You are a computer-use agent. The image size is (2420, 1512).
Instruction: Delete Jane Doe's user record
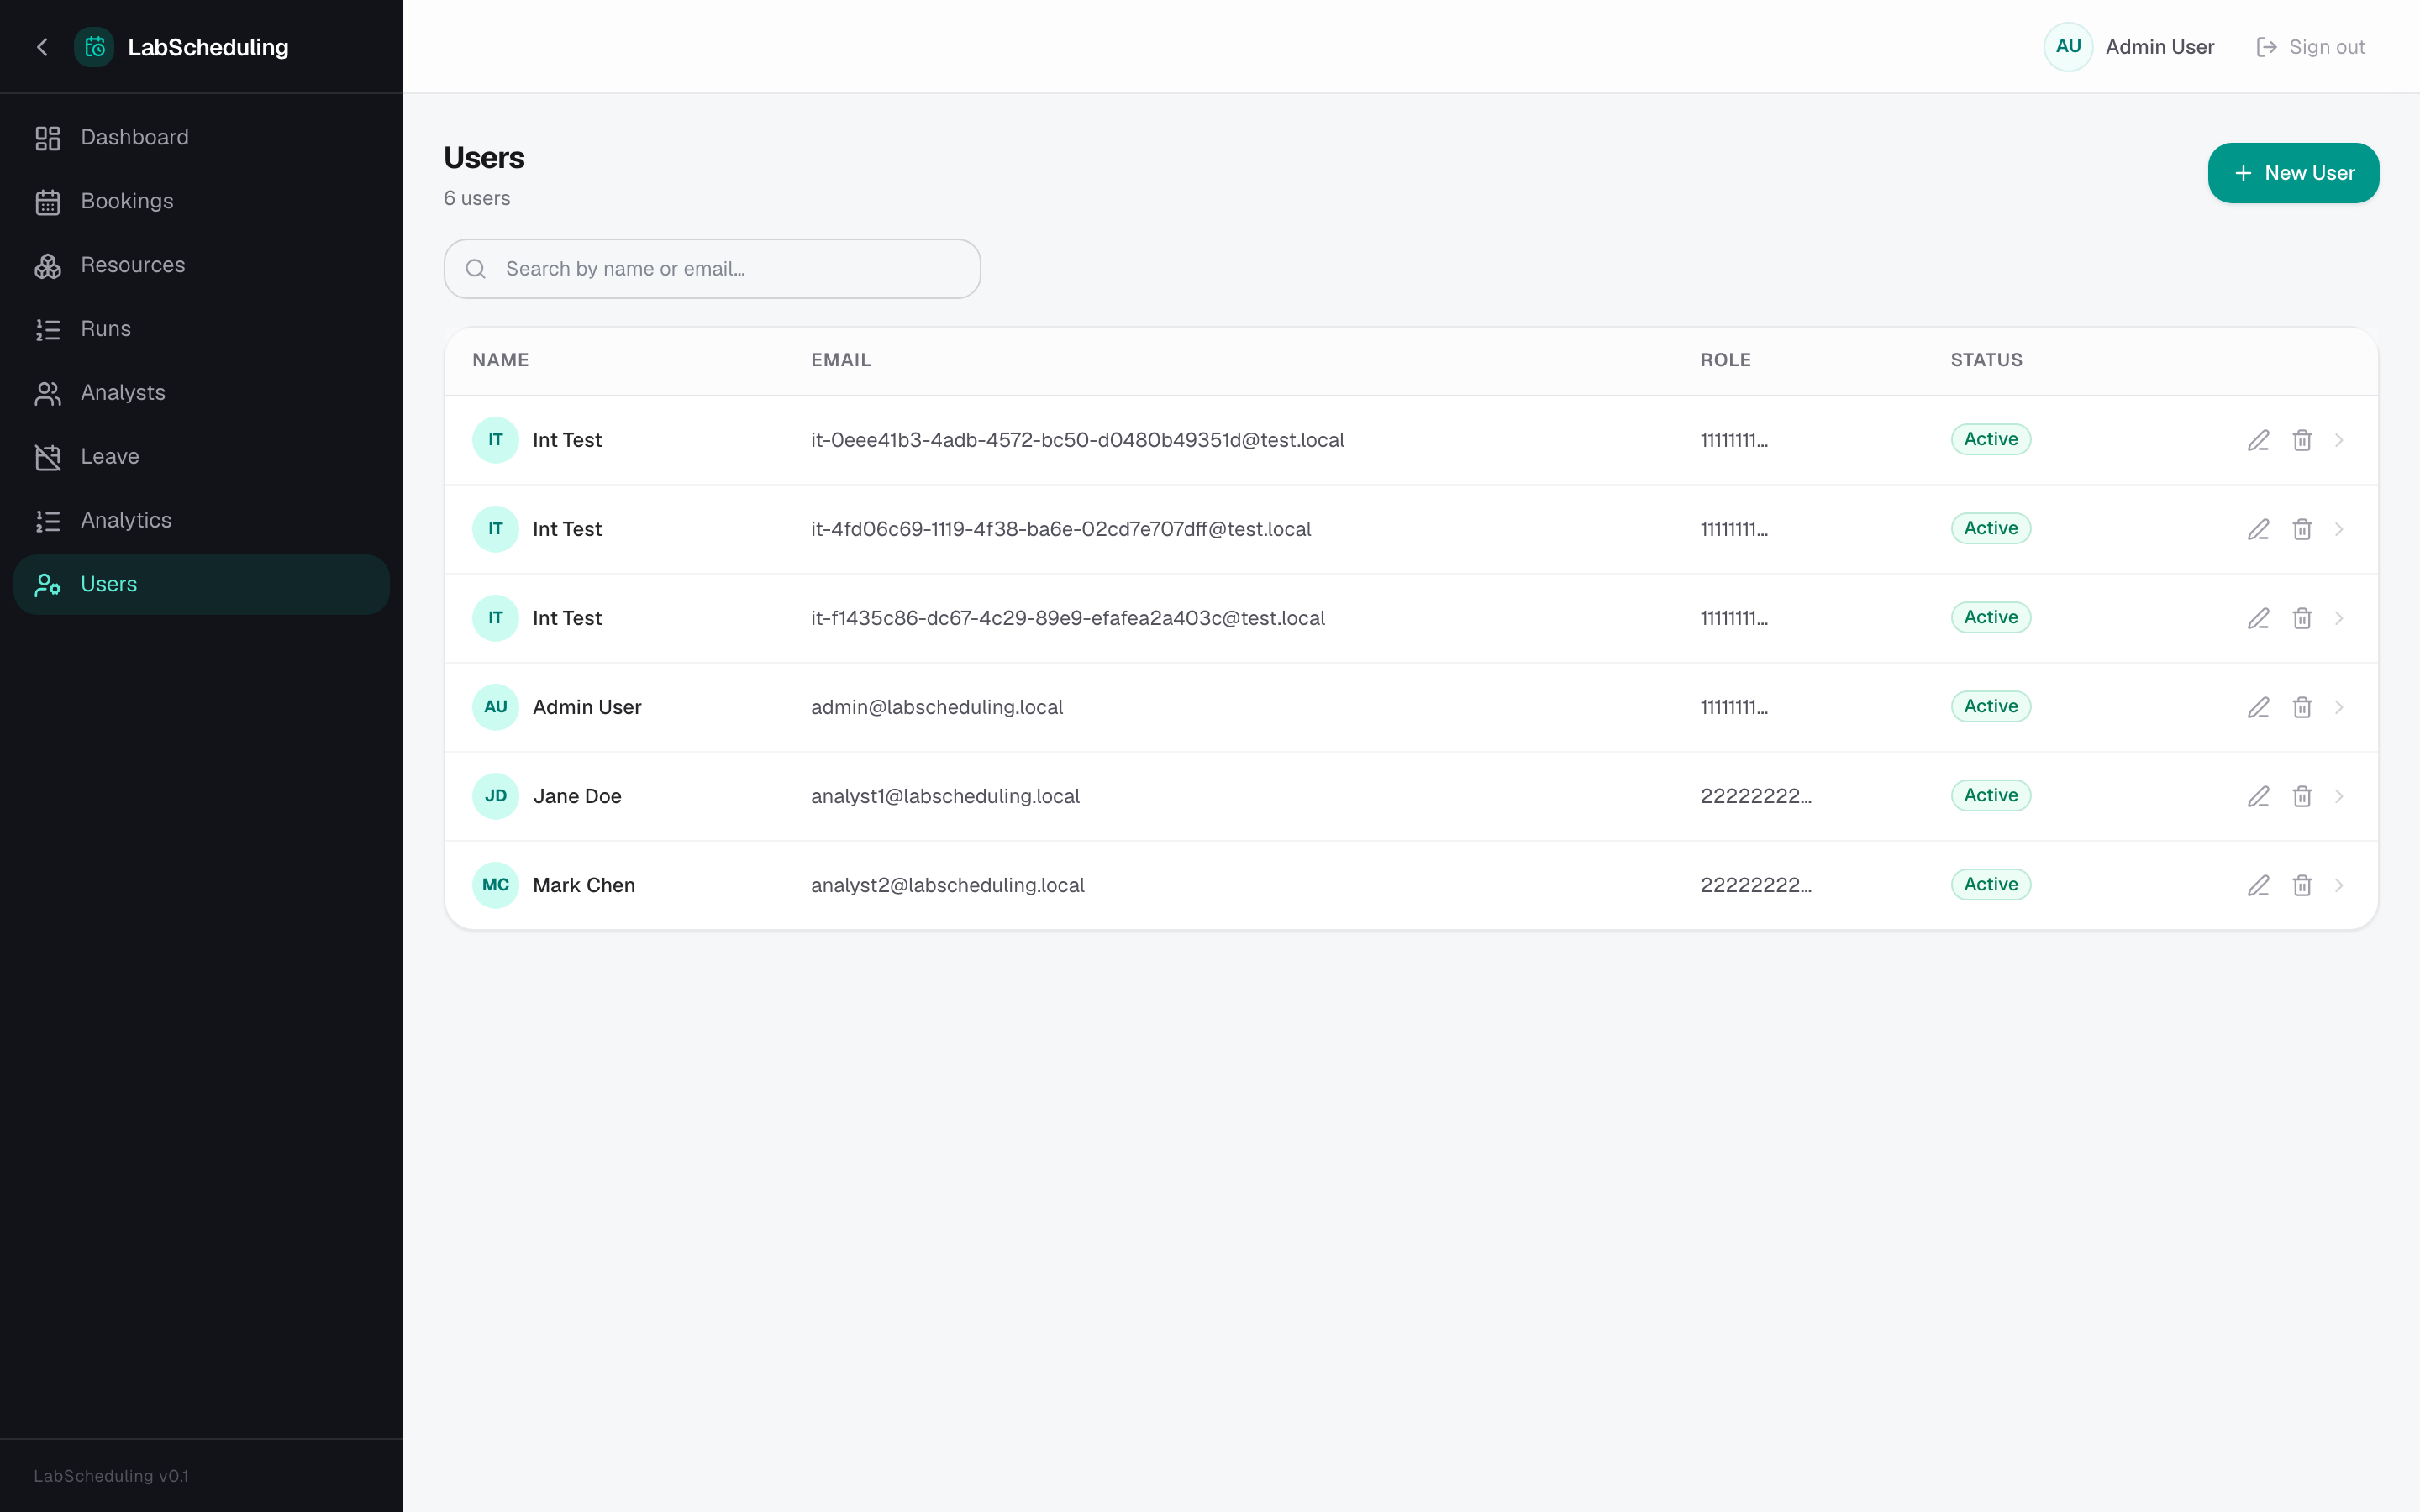tap(2302, 796)
